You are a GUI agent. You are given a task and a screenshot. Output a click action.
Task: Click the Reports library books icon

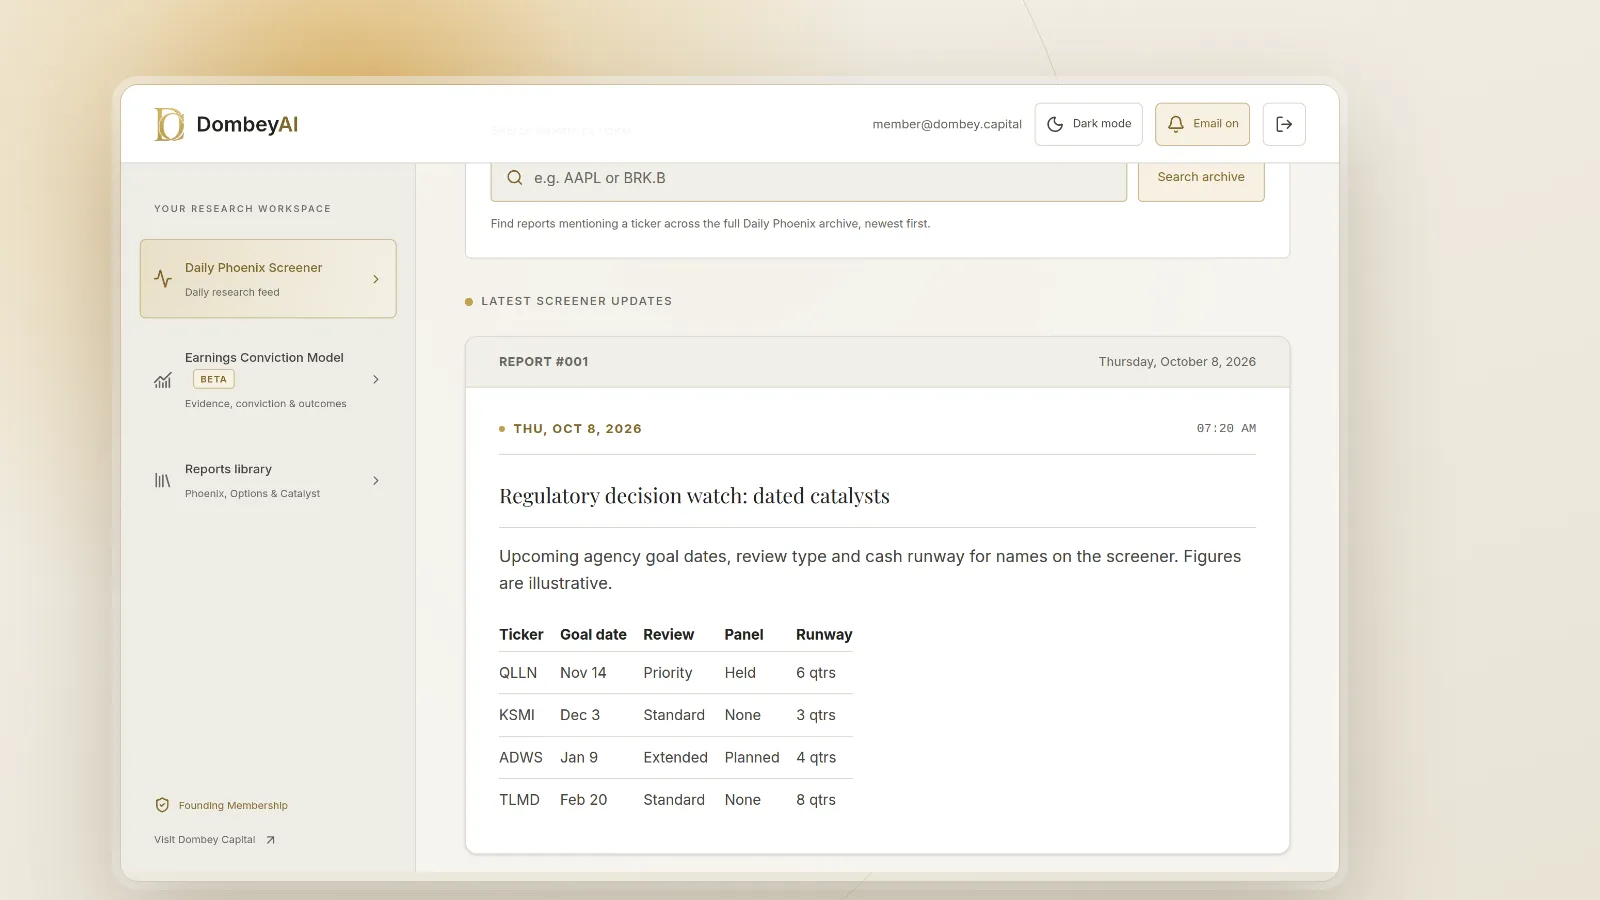(x=162, y=481)
